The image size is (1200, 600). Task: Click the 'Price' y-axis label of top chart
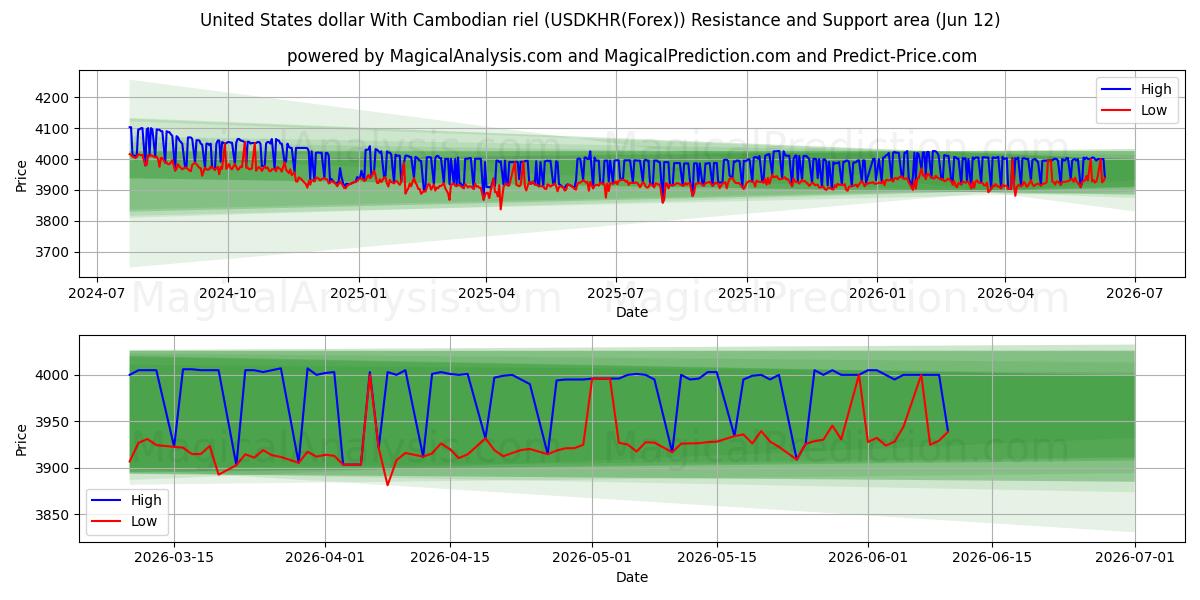(x=21, y=175)
